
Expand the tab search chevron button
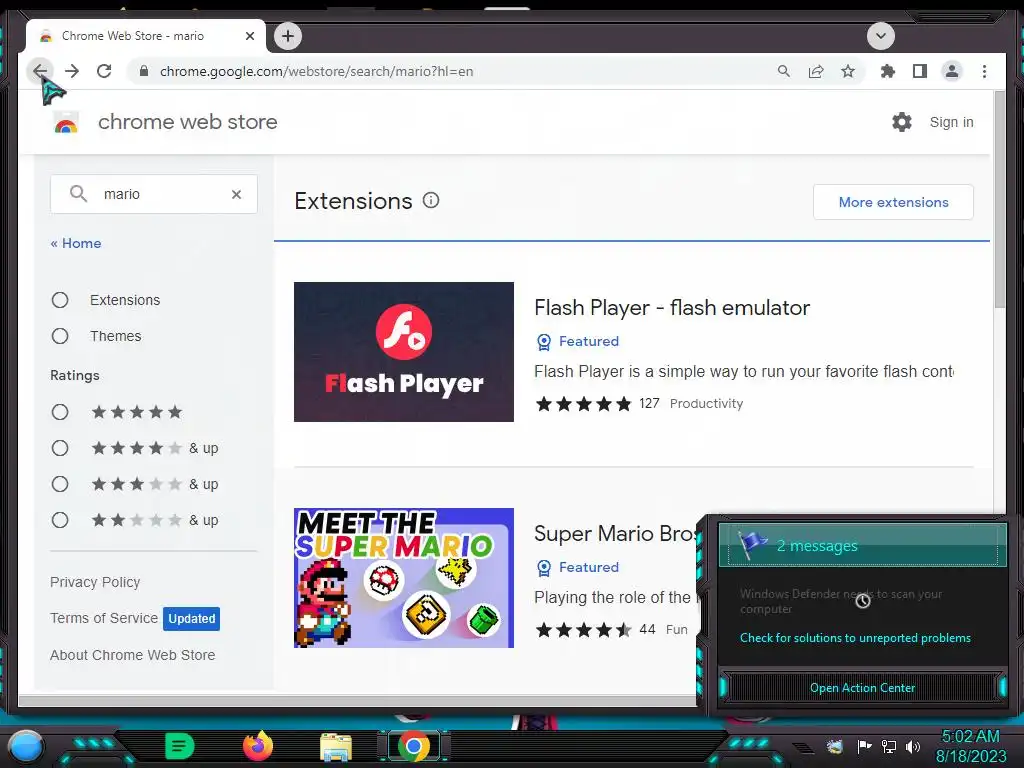(x=880, y=36)
